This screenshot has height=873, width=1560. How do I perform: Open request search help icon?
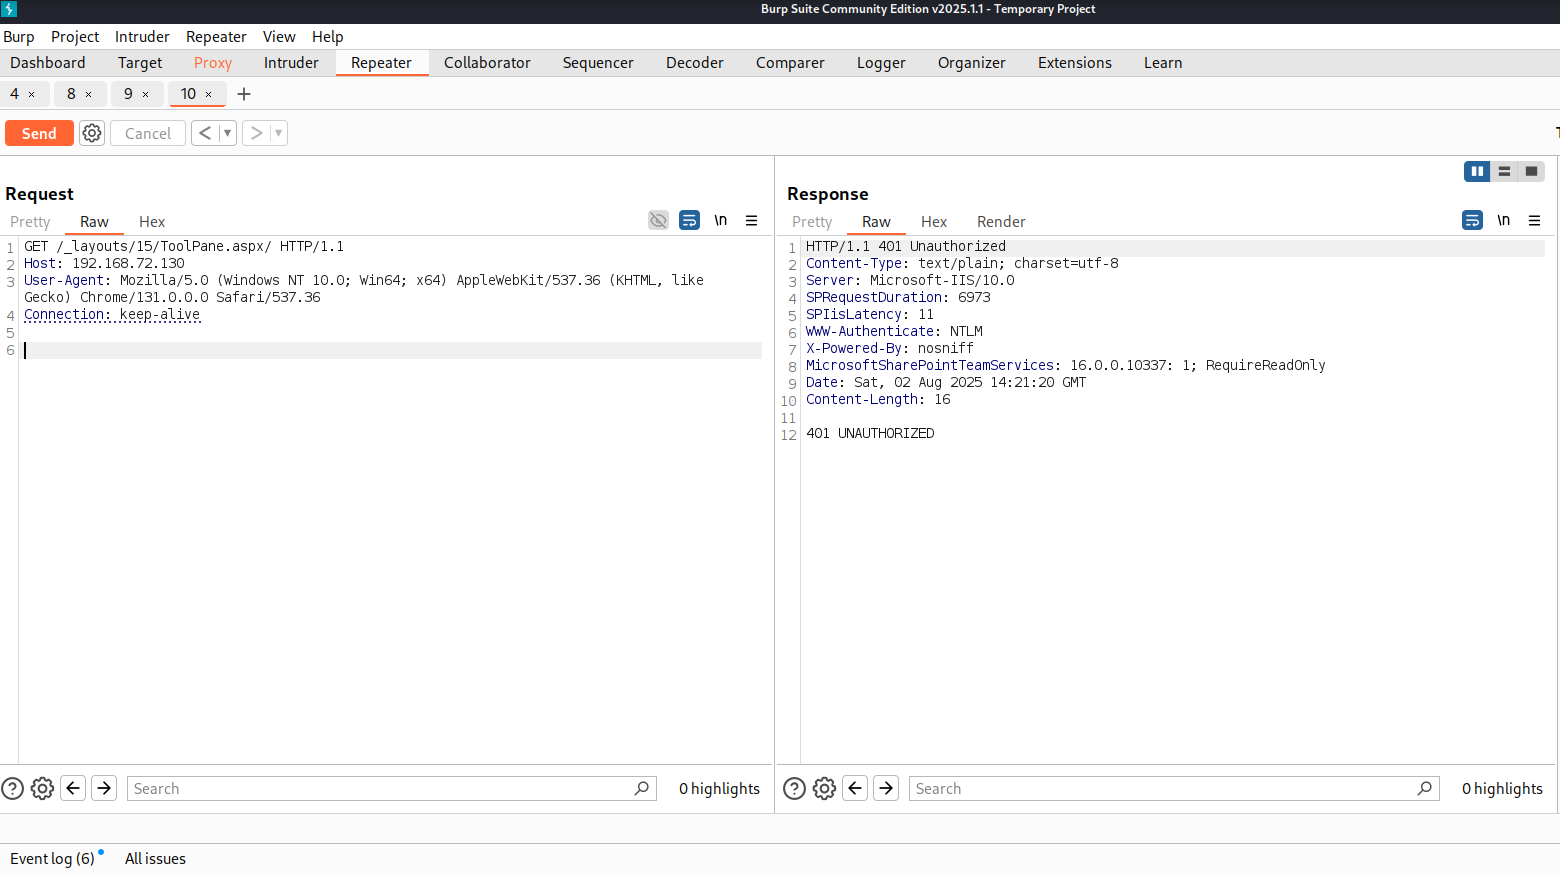(12, 788)
